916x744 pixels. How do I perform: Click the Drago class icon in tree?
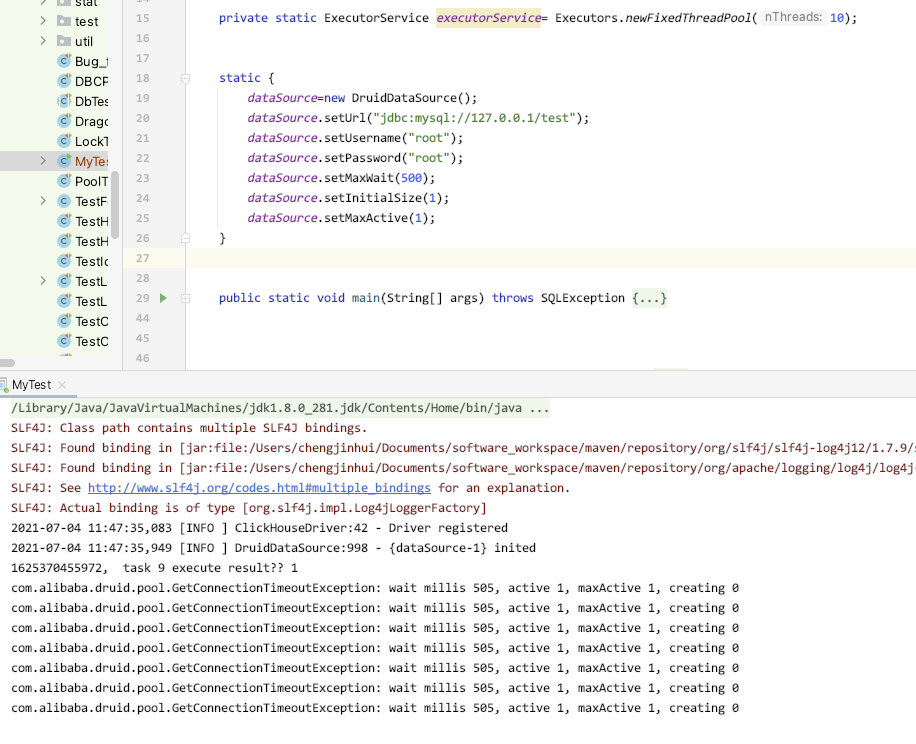(x=64, y=121)
